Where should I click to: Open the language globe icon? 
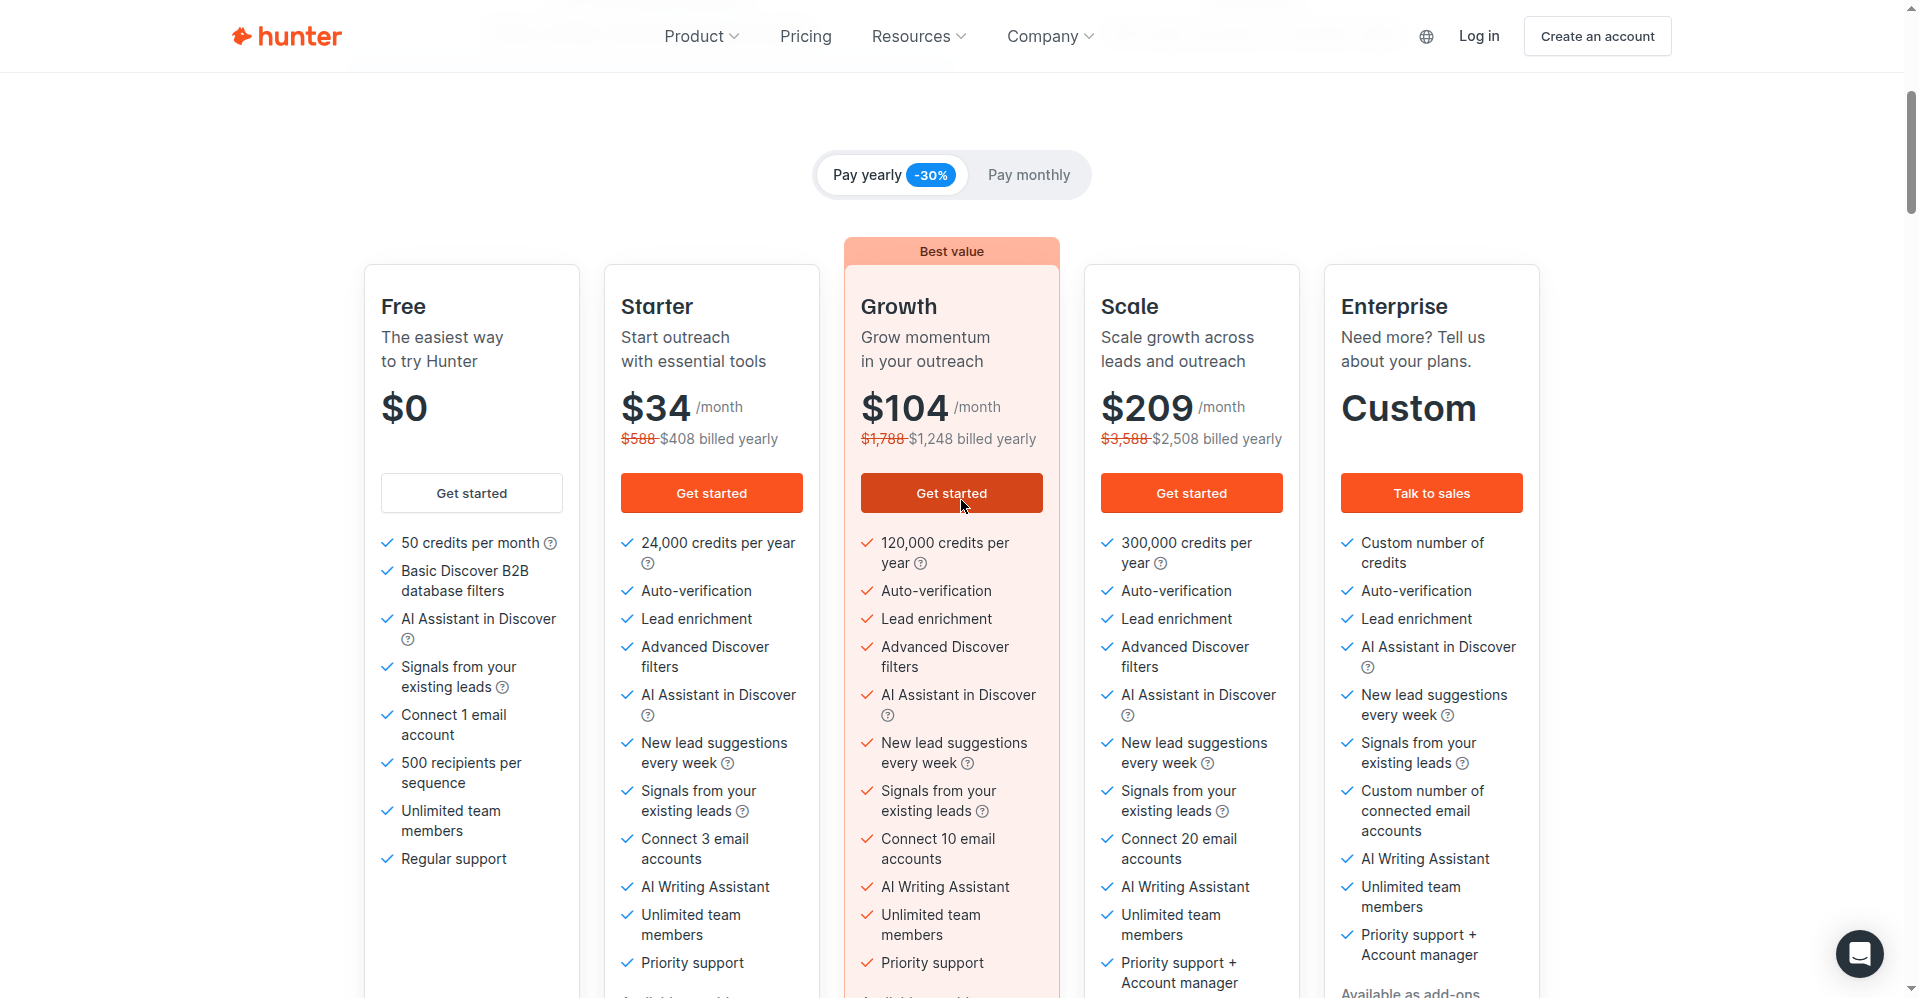1426,37
